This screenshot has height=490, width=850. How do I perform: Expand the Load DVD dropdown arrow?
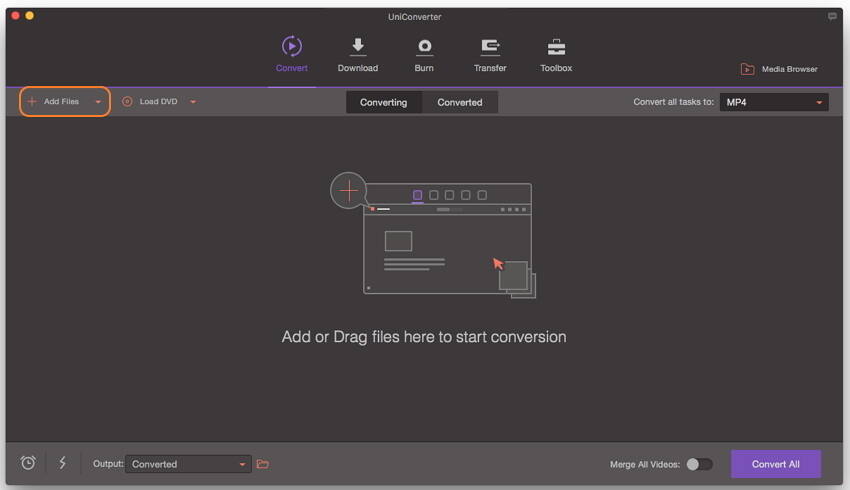click(x=193, y=102)
